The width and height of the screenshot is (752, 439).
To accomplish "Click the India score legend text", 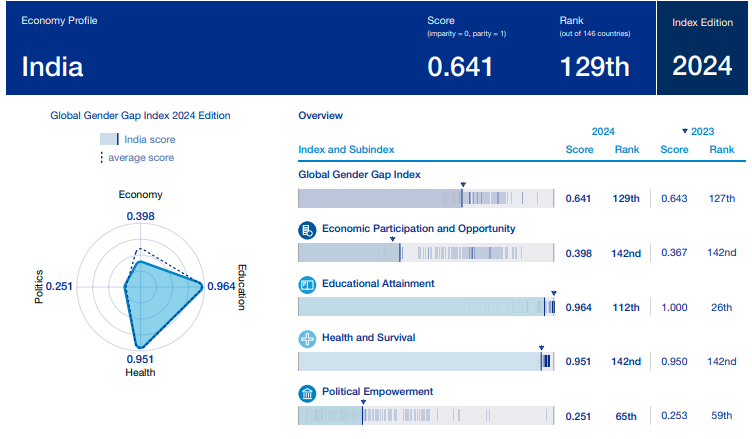I will 150,140.
